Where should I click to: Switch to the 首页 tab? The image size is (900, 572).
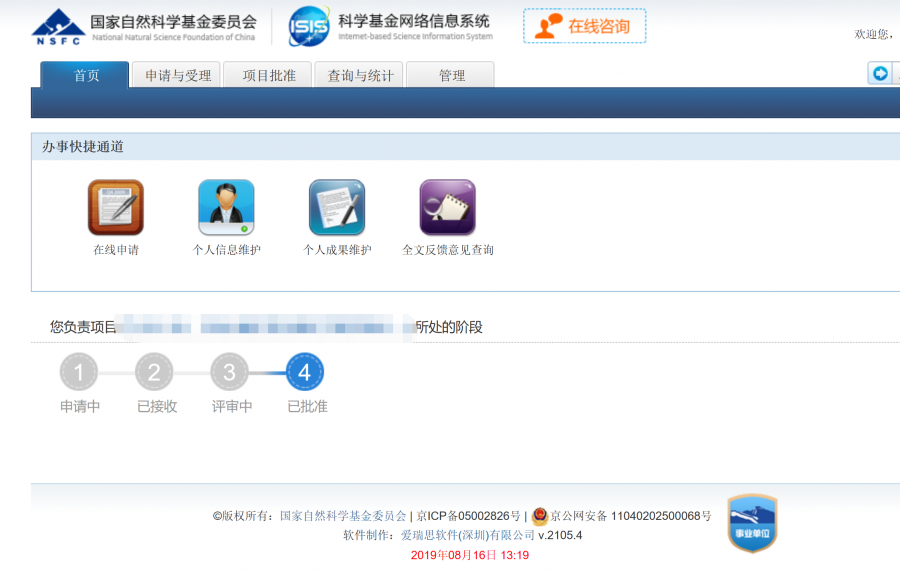pos(85,75)
